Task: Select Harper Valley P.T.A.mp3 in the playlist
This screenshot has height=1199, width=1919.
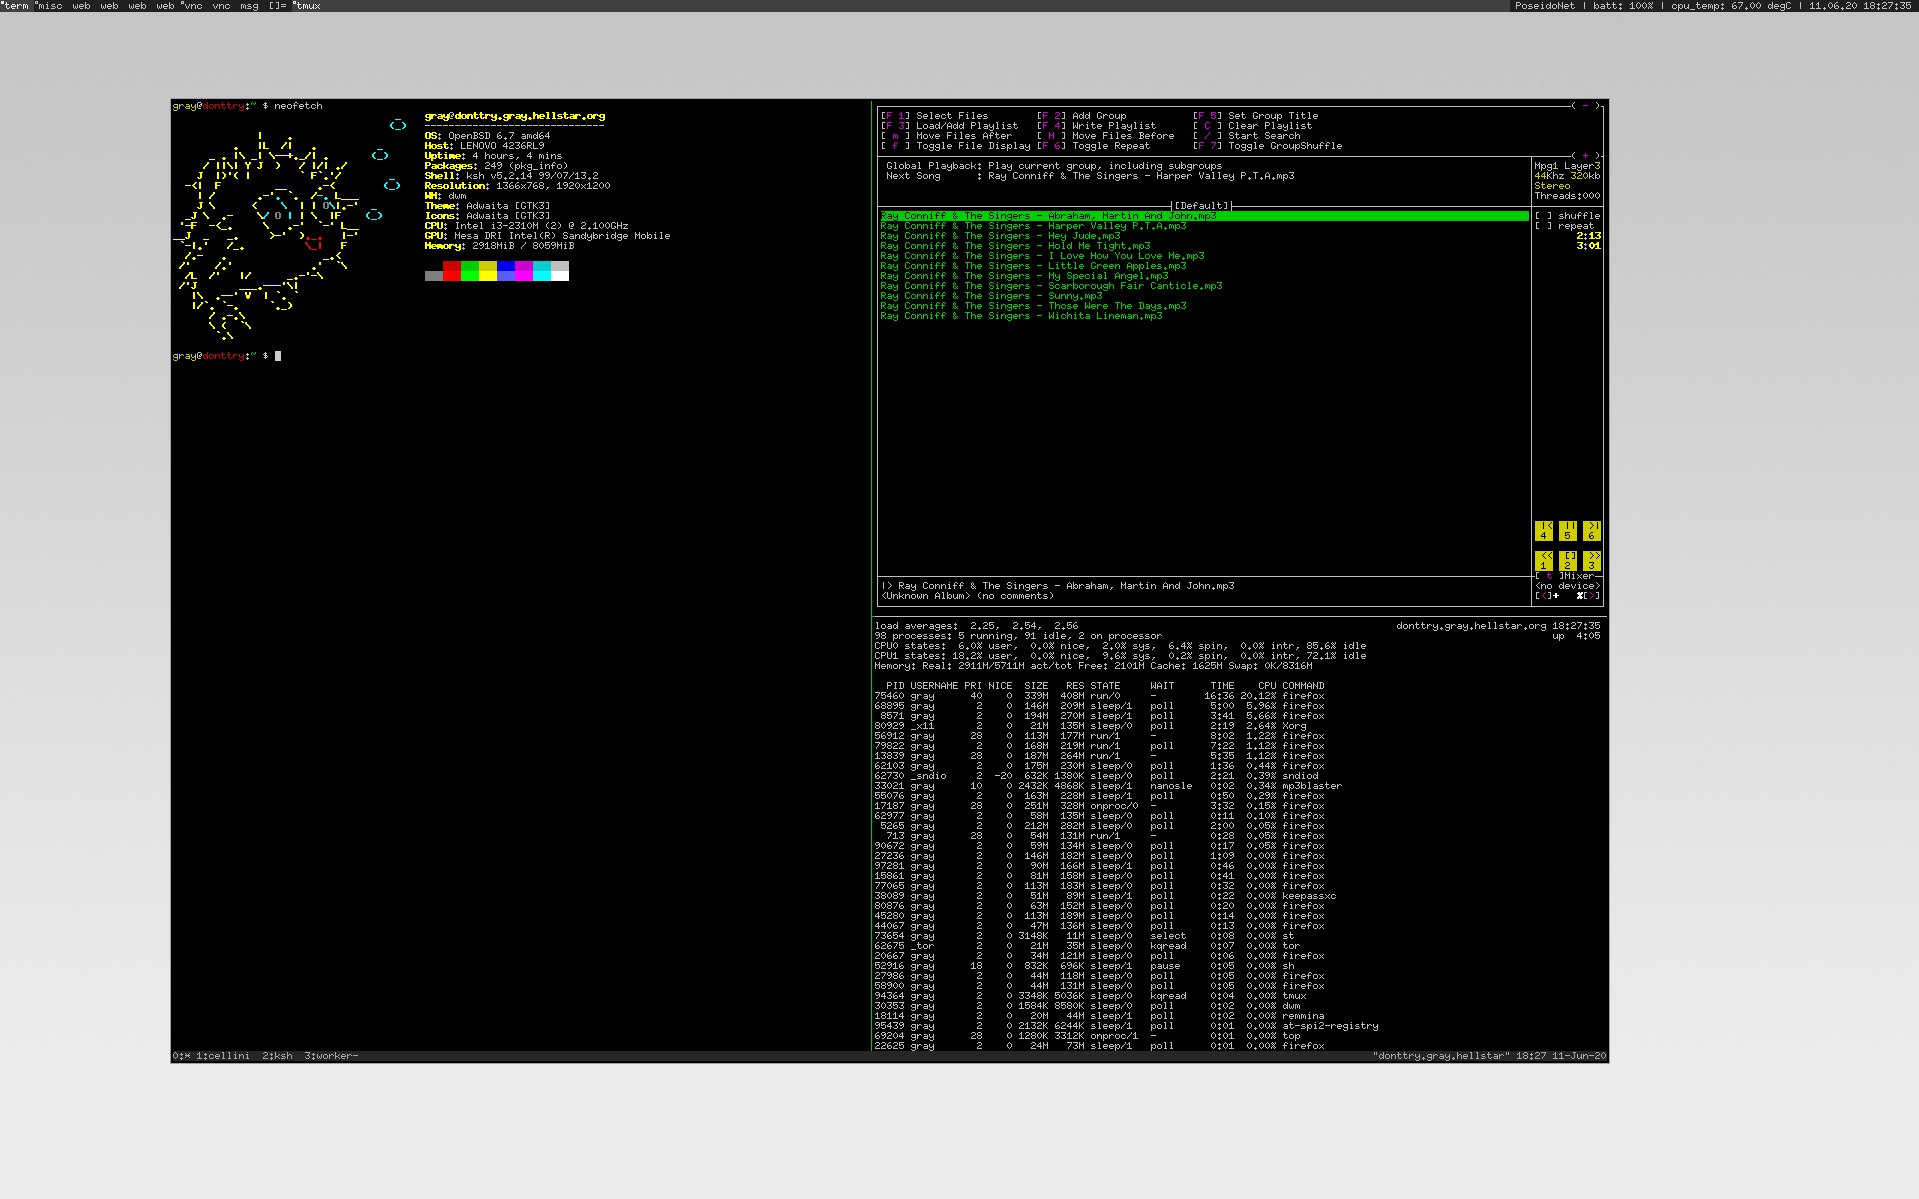Action: coord(1033,226)
